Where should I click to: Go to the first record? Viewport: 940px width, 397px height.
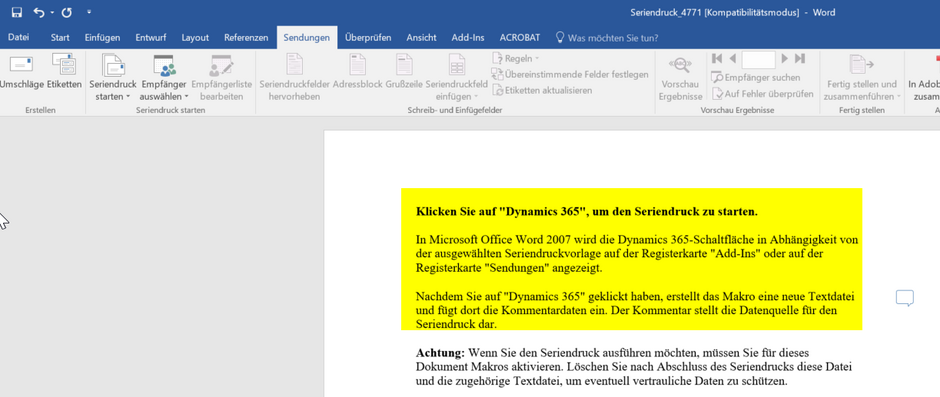click(717, 59)
